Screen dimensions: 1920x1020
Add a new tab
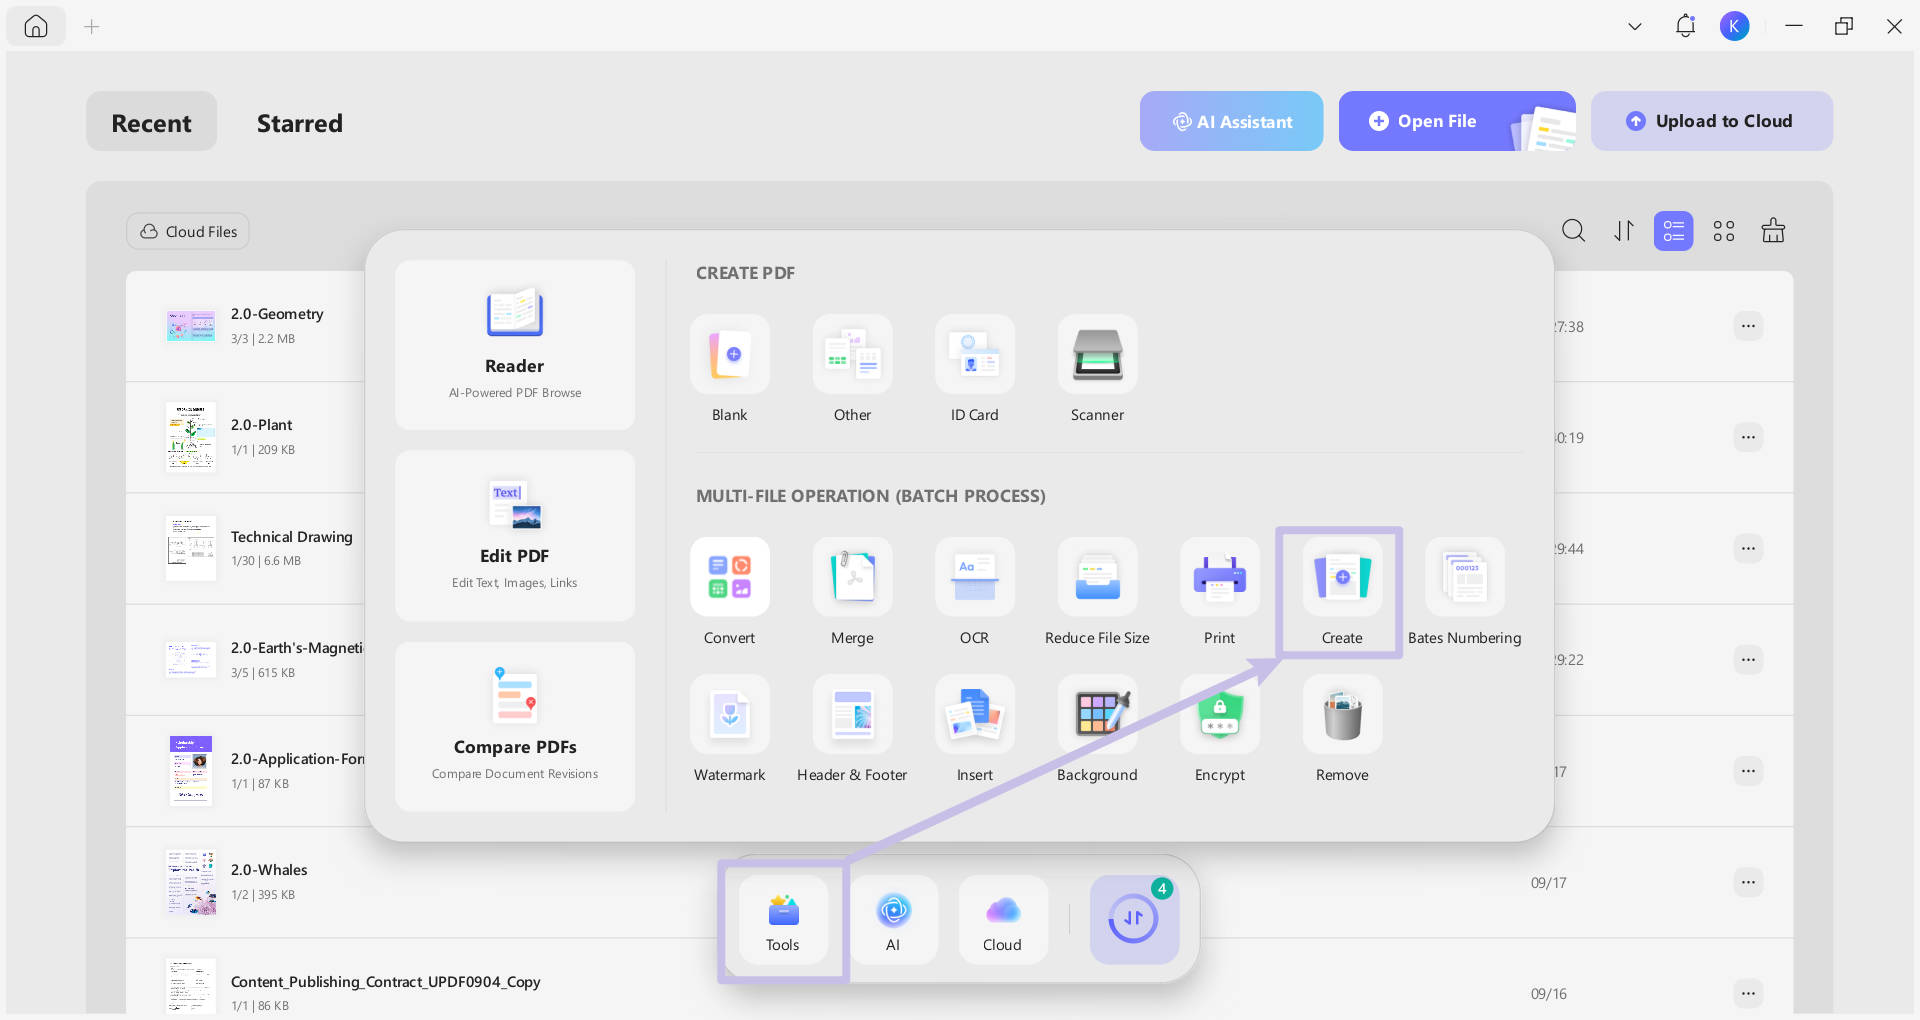92,26
